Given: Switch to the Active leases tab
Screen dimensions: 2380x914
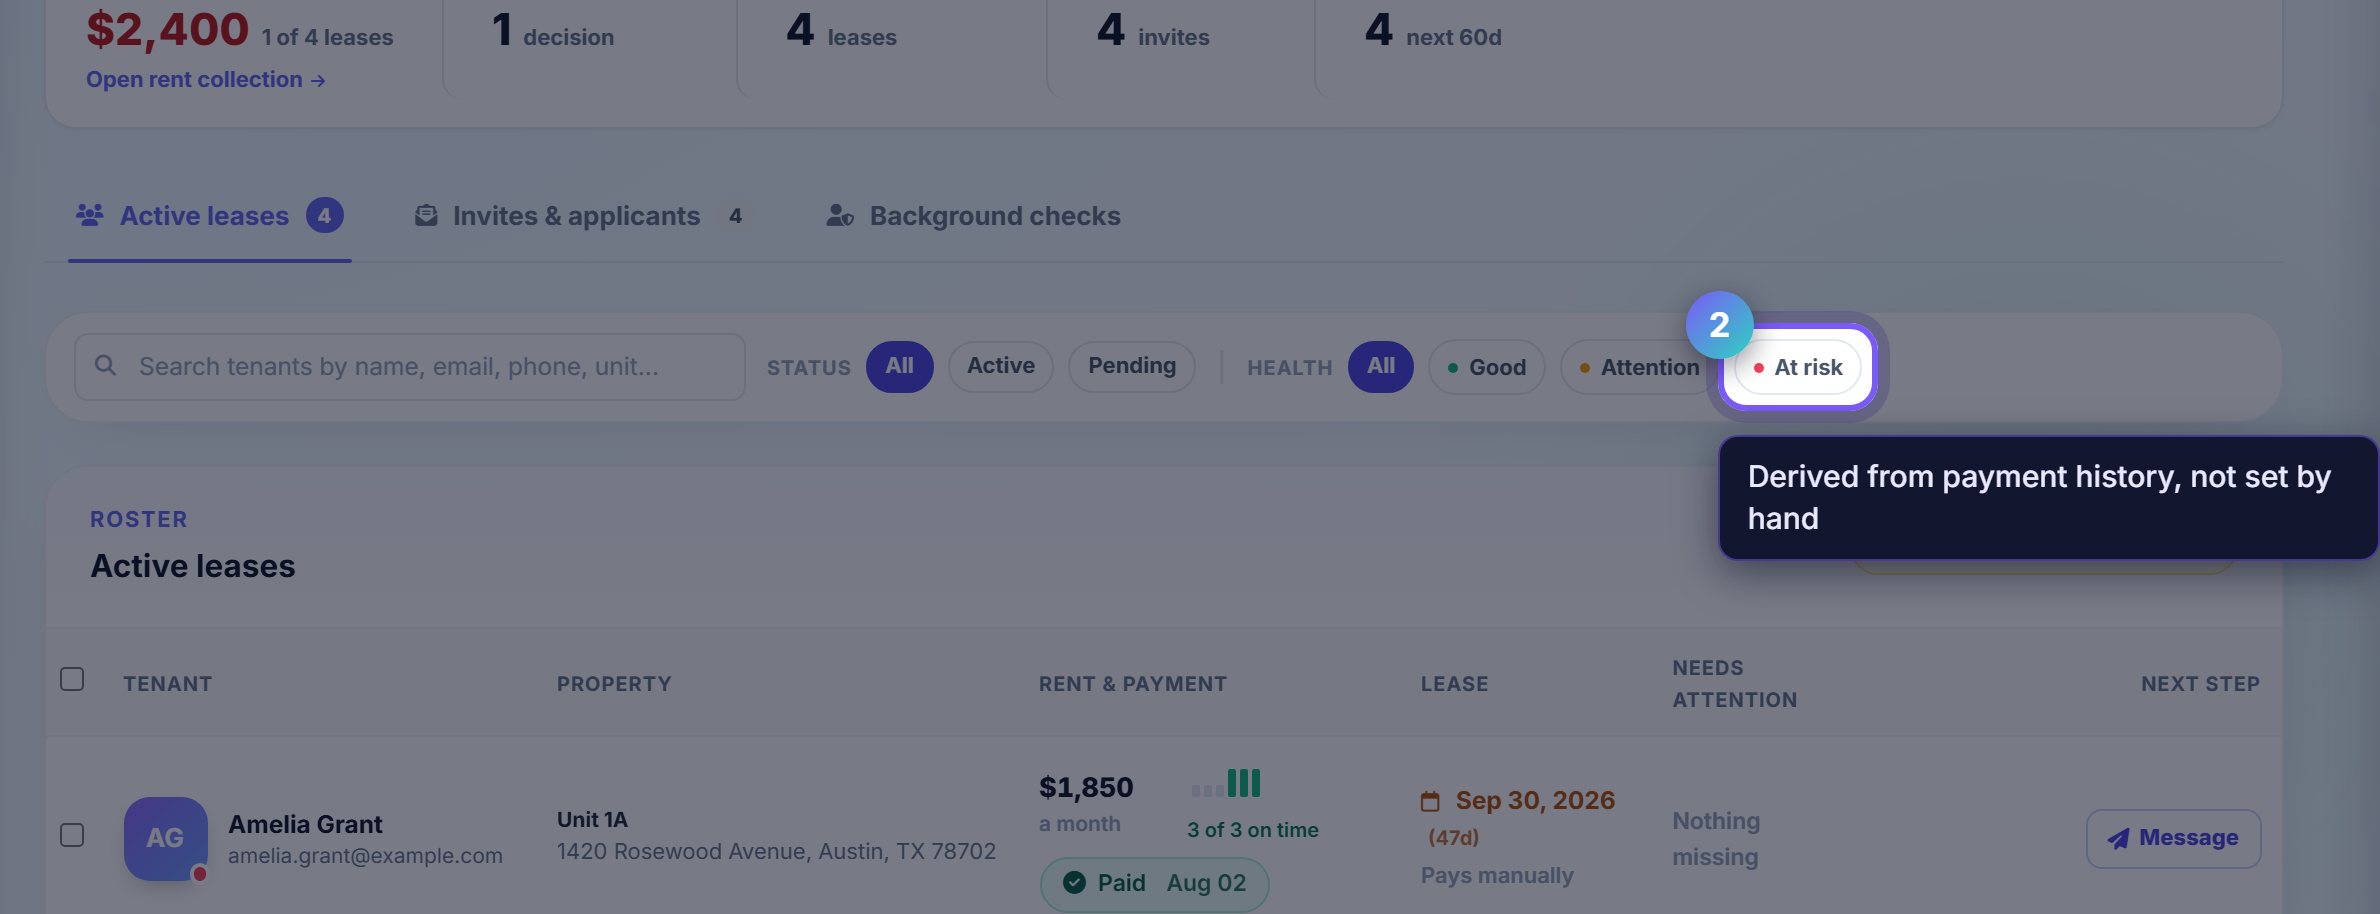Looking at the screenshot, I should [x=209, y=216].
